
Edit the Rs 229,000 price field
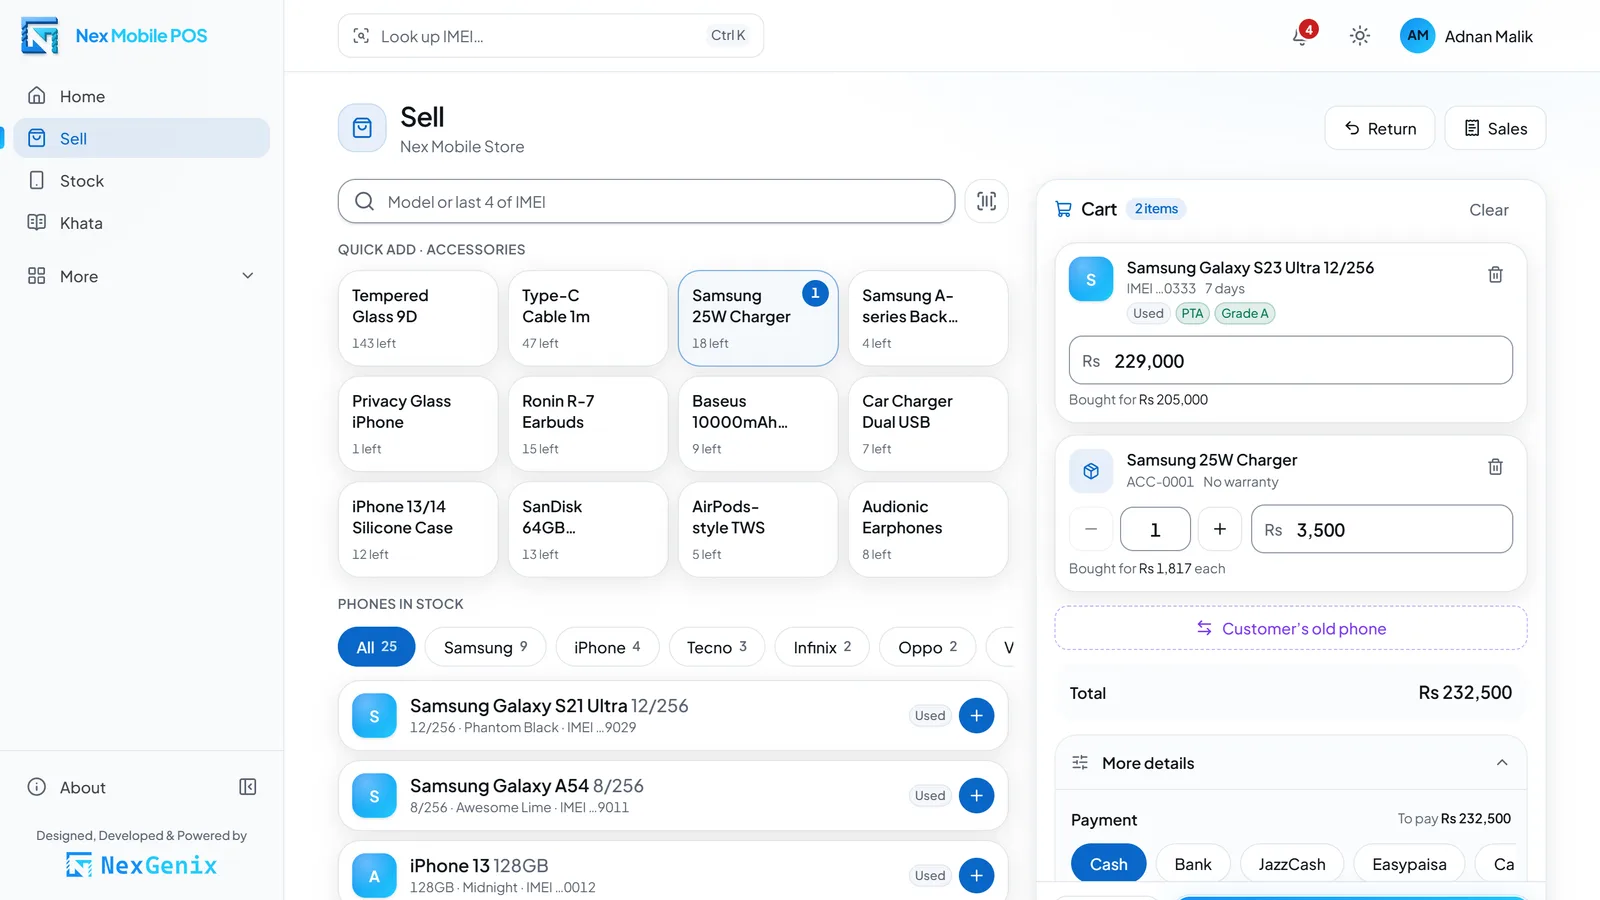click(1290, 360)
